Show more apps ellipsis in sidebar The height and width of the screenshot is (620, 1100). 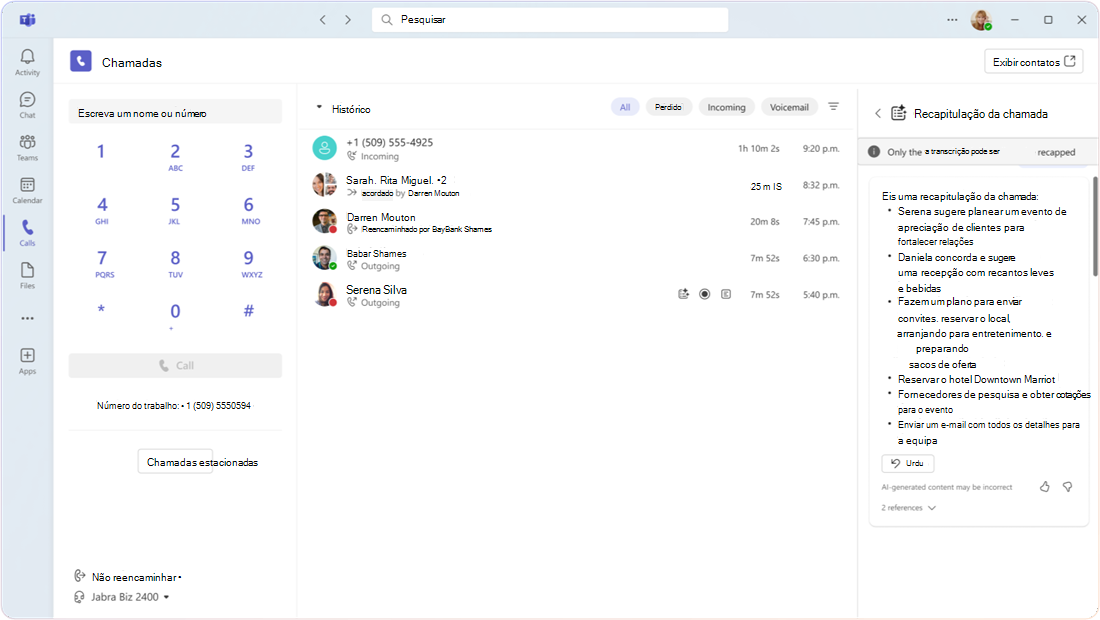[27, 318]
